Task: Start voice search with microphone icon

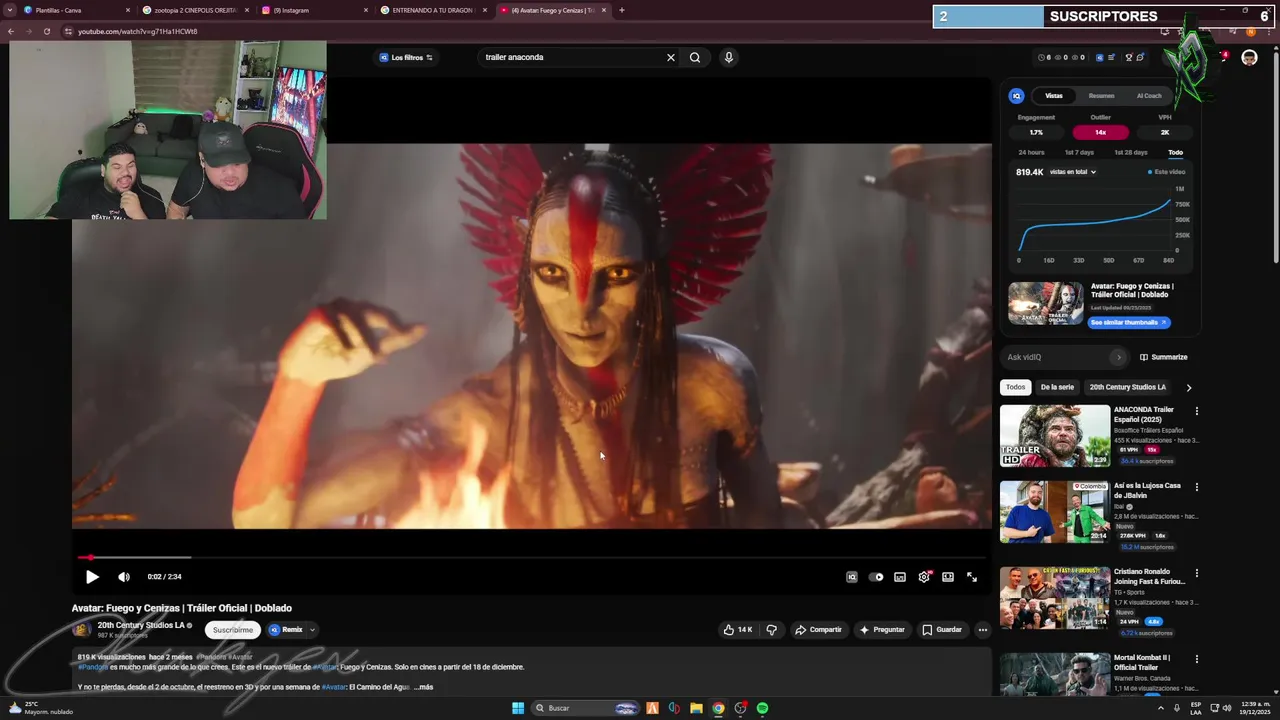Action: (x=729, y=57)
